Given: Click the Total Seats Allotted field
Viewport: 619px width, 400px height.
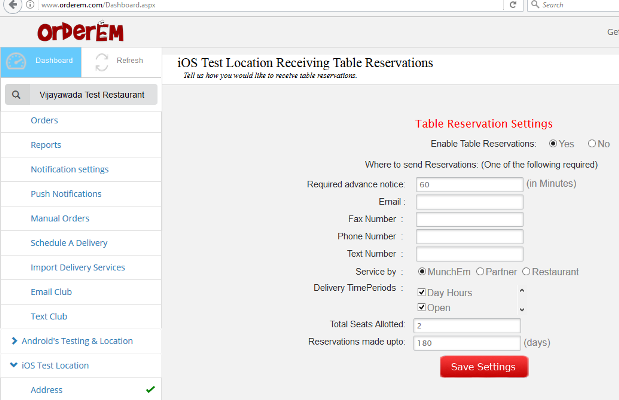Looking at the screenshot, I should (467, 325).
